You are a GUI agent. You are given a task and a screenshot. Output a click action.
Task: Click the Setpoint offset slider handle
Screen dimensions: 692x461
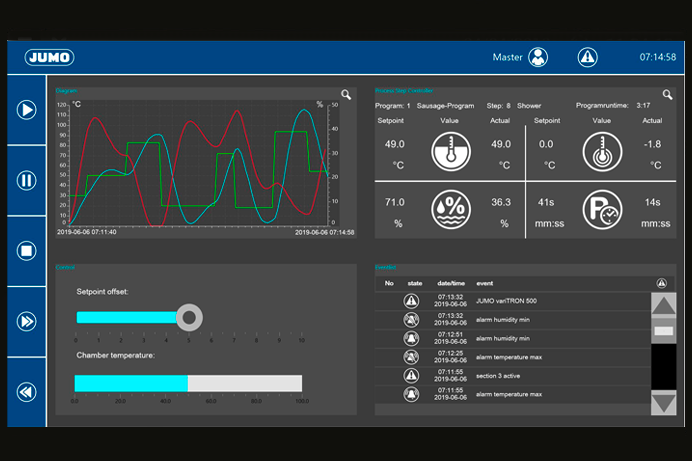point(188,318)
